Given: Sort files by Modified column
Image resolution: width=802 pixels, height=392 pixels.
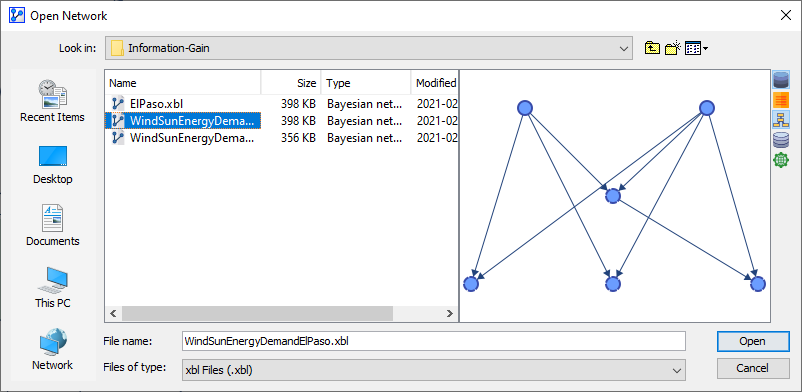Looking at the screenshot, I should (x=434, y=83).
